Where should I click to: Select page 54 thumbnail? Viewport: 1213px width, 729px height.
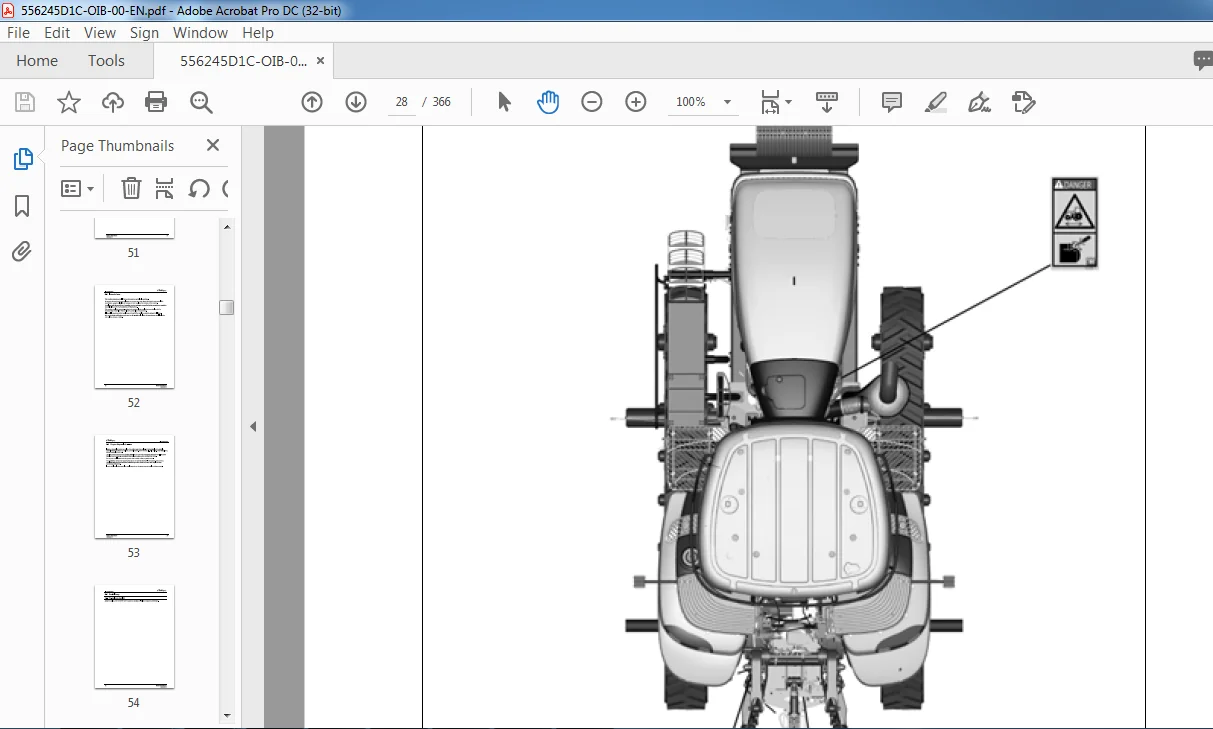[134, 637]
